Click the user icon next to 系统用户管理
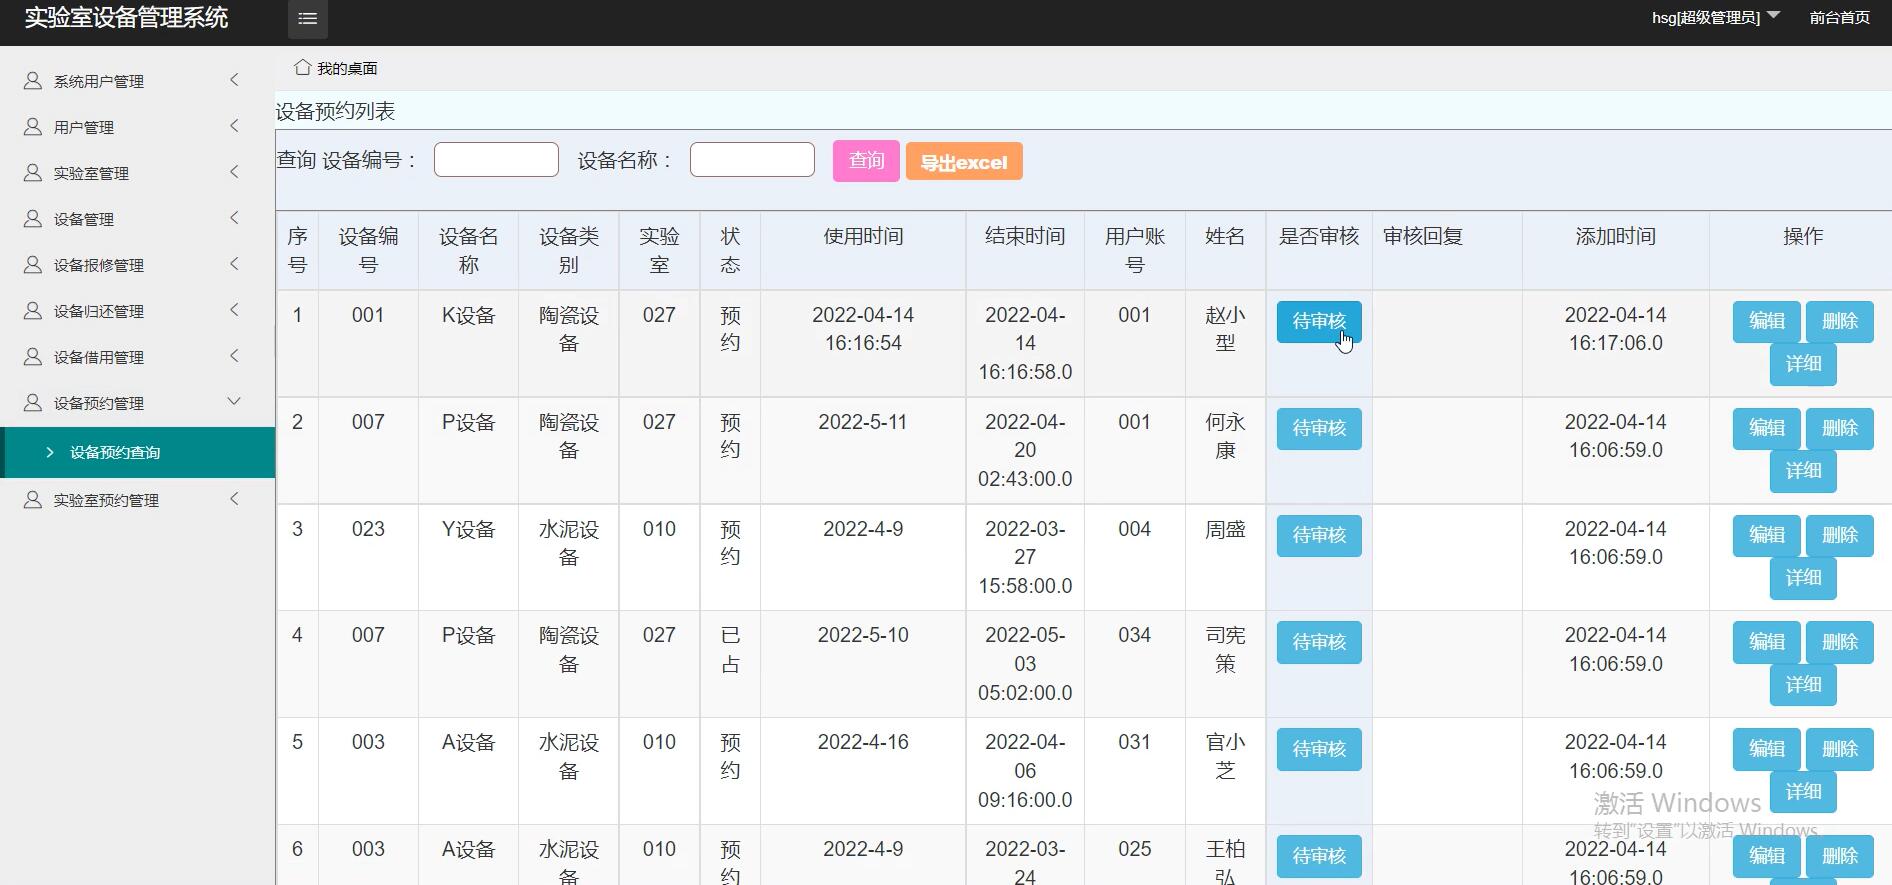 33,80
